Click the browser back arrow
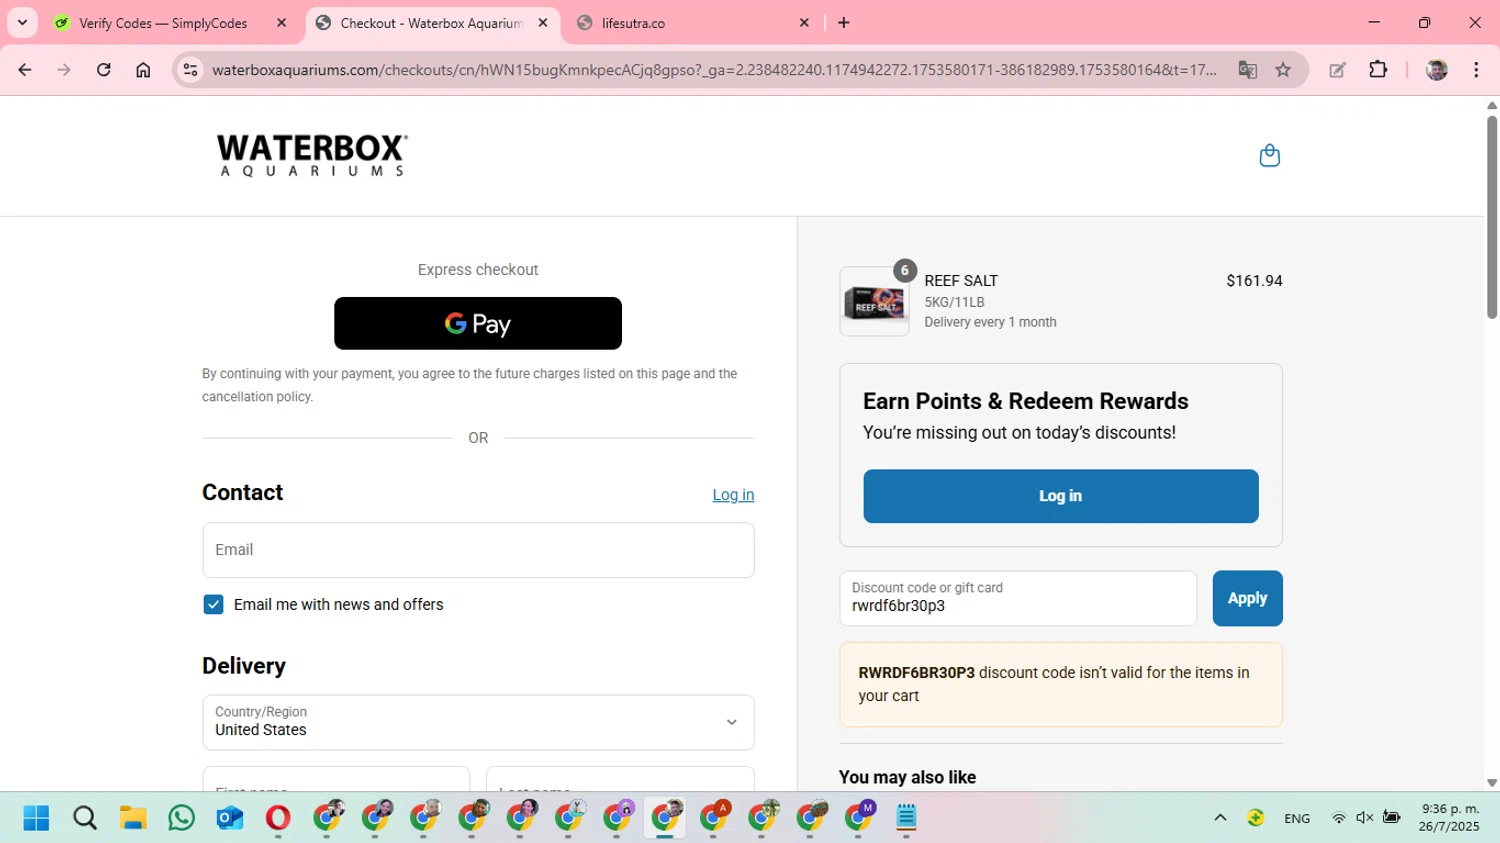This screenshot has width=1500, height=843. click(x=25, y=70)
